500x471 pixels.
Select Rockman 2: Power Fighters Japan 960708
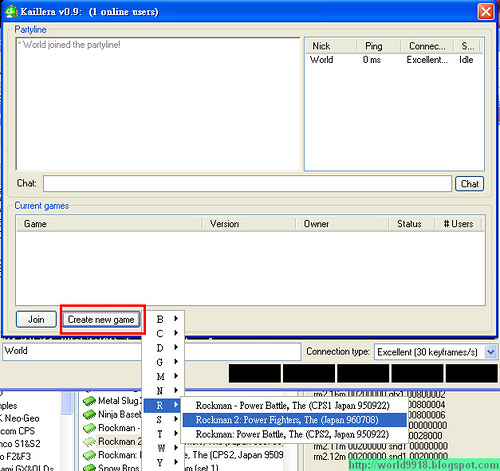coord(294,420)
